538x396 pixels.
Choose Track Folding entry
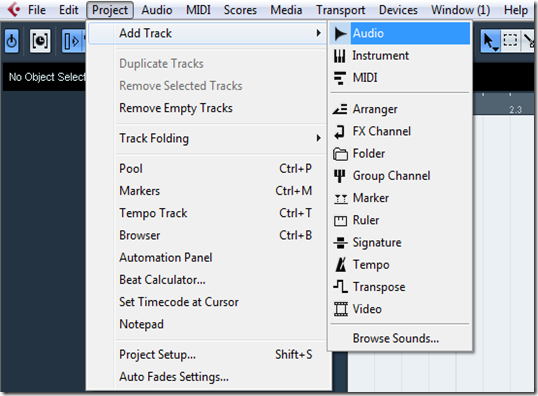coord(207,138)
